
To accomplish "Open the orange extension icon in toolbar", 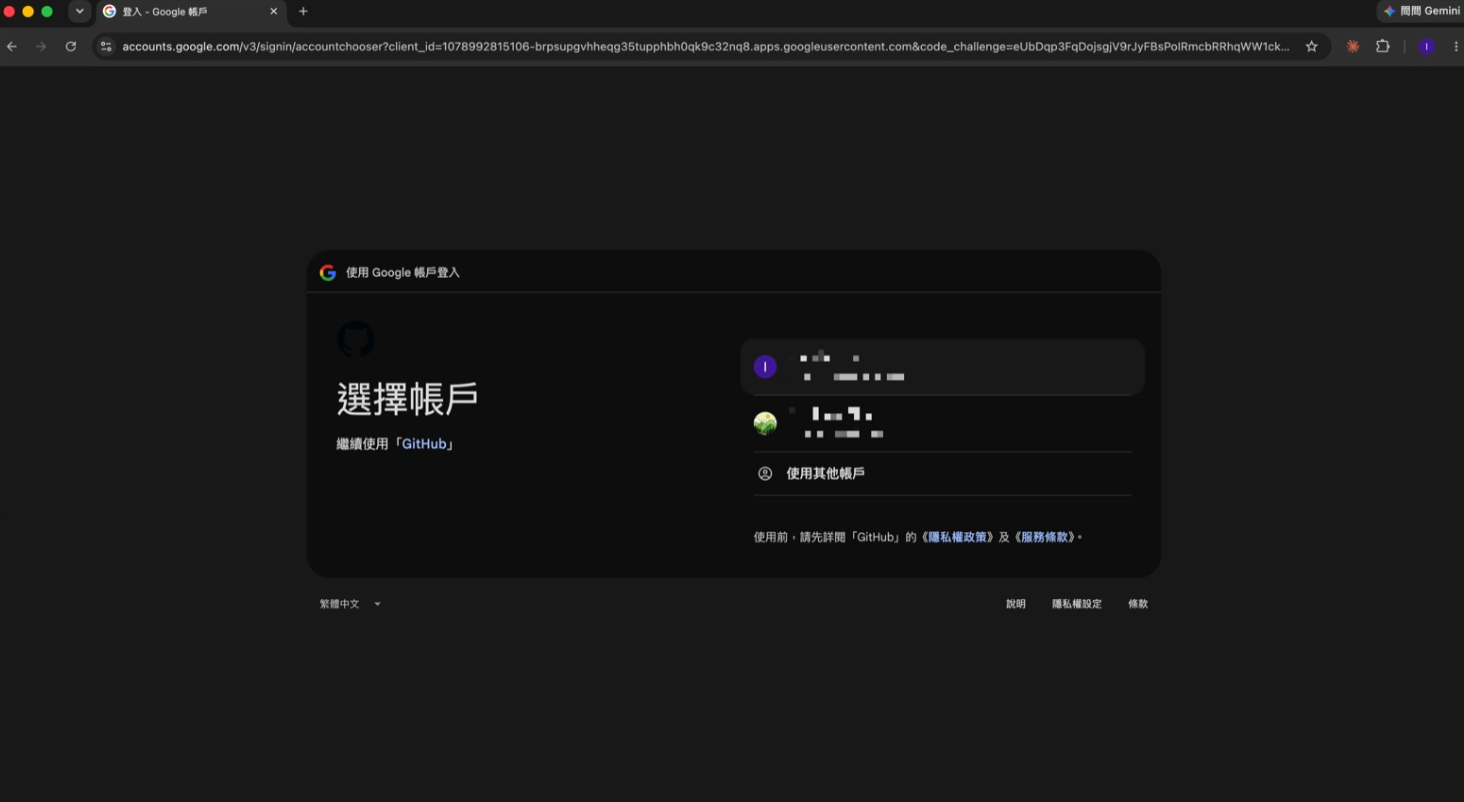I will [1353, 46].
